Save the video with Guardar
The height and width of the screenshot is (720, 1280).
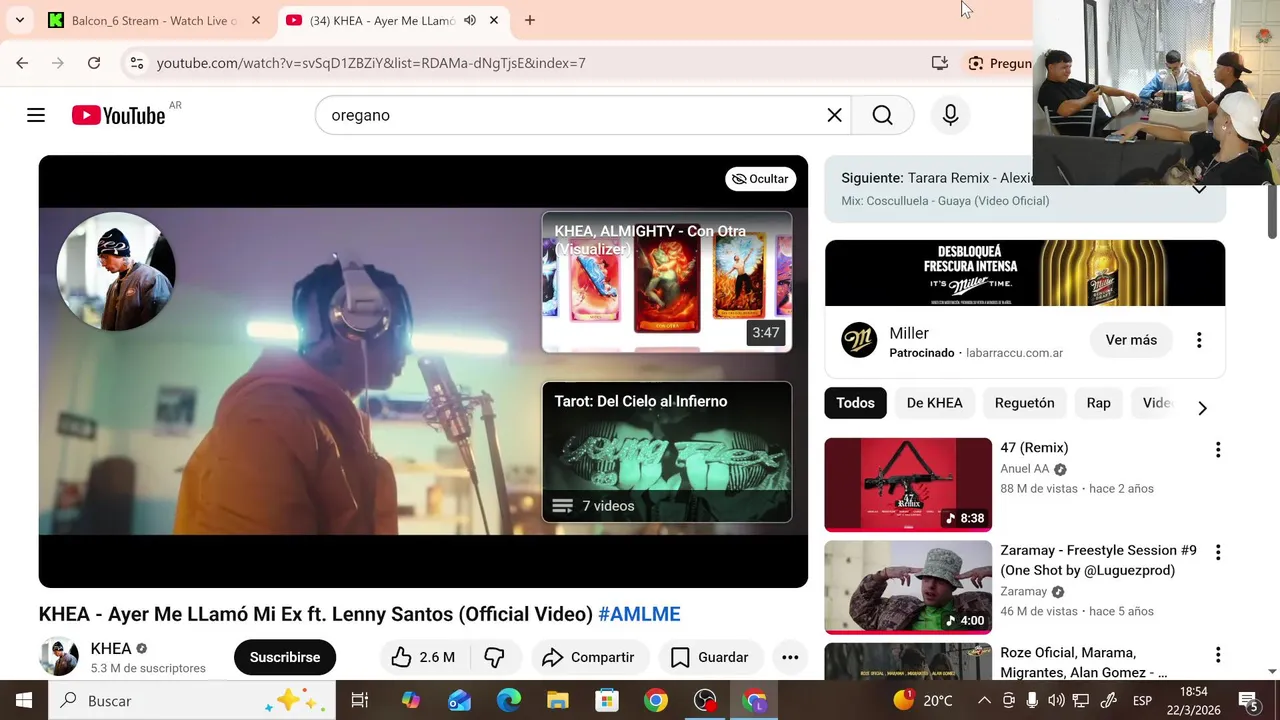[710, 657]
